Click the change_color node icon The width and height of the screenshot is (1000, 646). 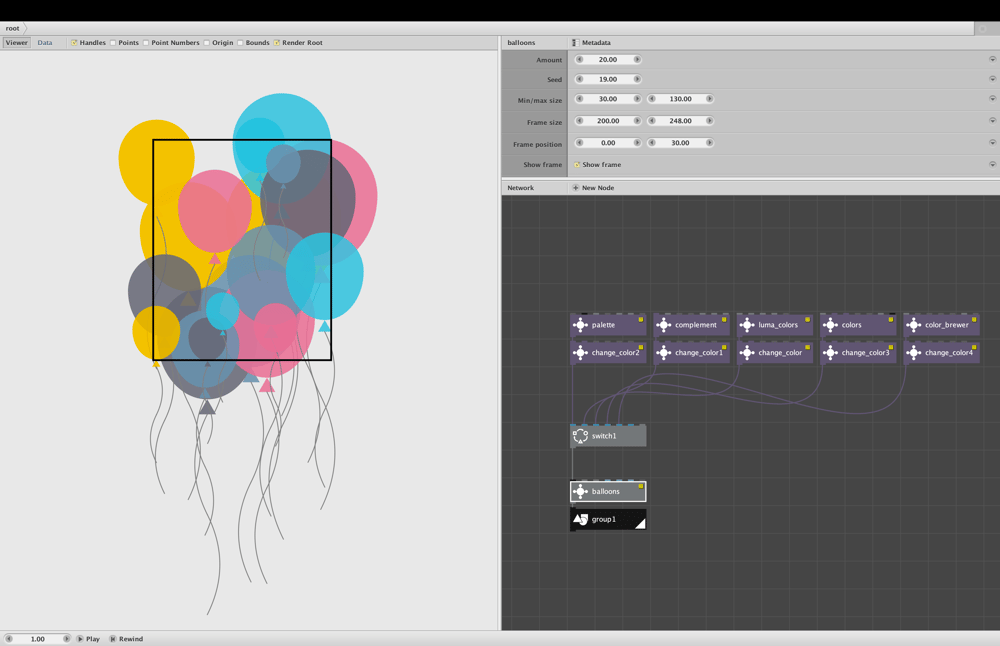(x=747, y=353)
